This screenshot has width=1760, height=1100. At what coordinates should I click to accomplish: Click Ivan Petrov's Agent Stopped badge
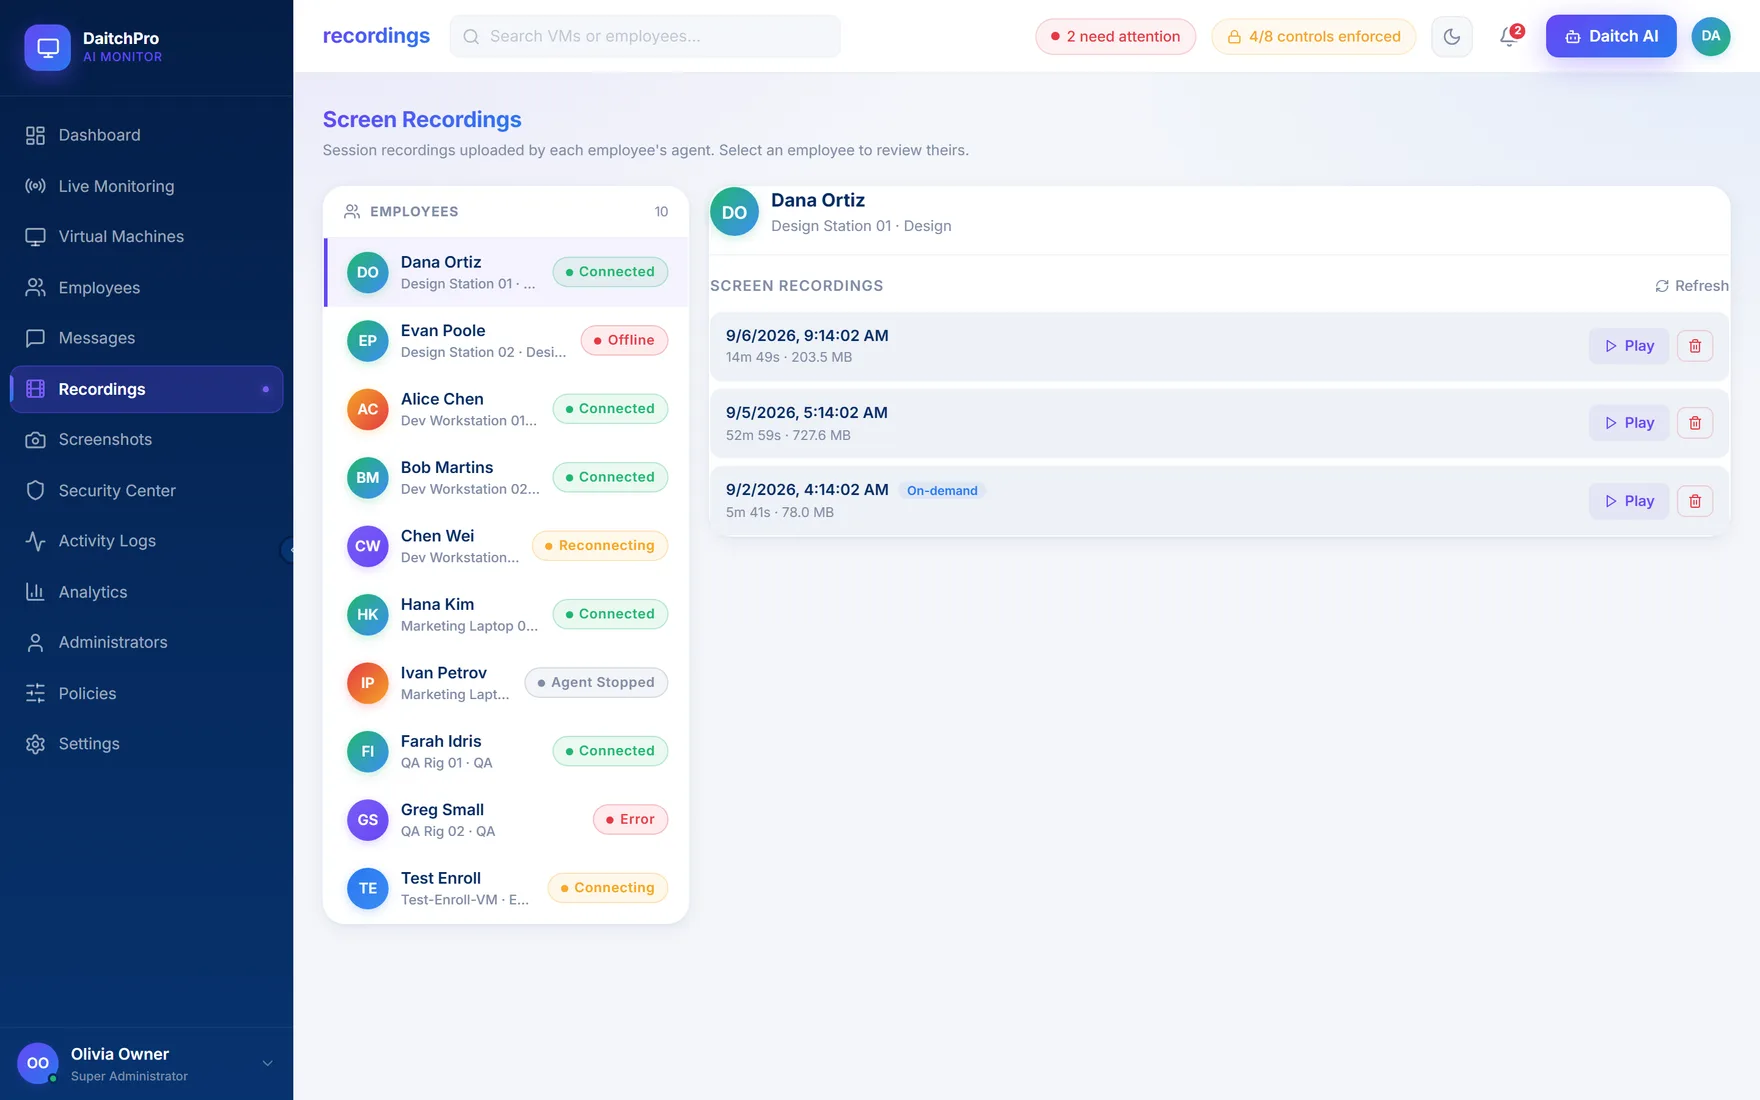[596, 682]
